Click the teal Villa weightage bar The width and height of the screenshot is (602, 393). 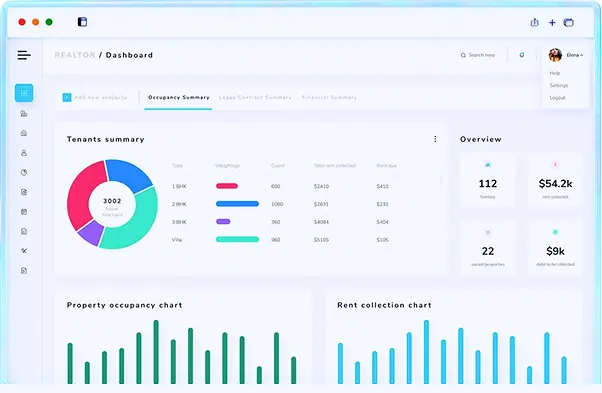coord(237,239)
